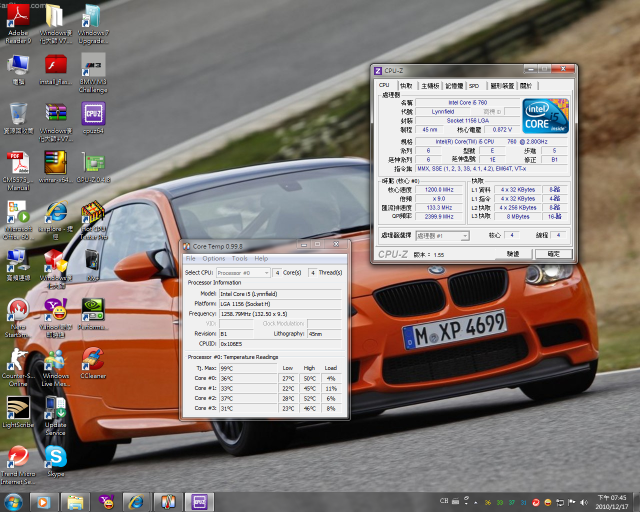Switch to the CPU tab in CPU-Z
The image size is (640, 512).
(384, 85)
